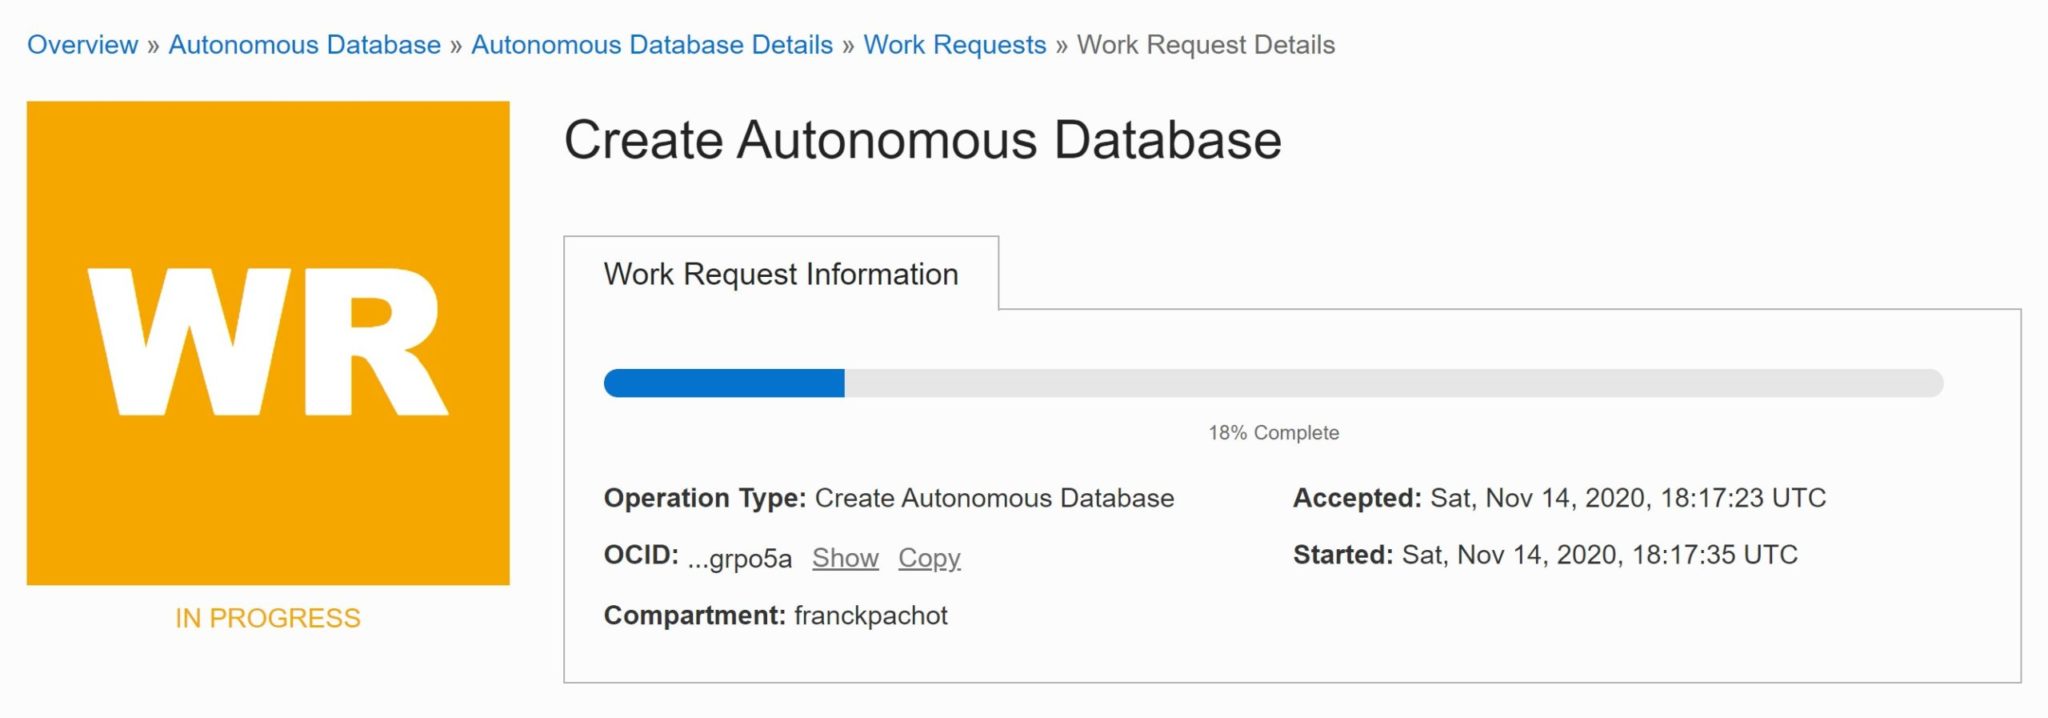Copy the OCID to clipboard

pyautogui.click(x=929, y=558)
